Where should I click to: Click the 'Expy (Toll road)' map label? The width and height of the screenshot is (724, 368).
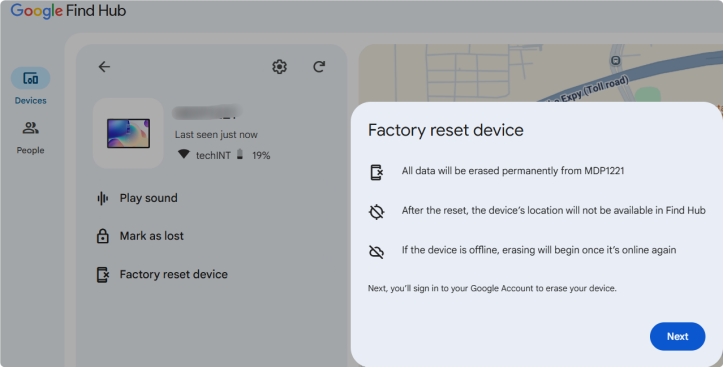[x=595, y=90]
